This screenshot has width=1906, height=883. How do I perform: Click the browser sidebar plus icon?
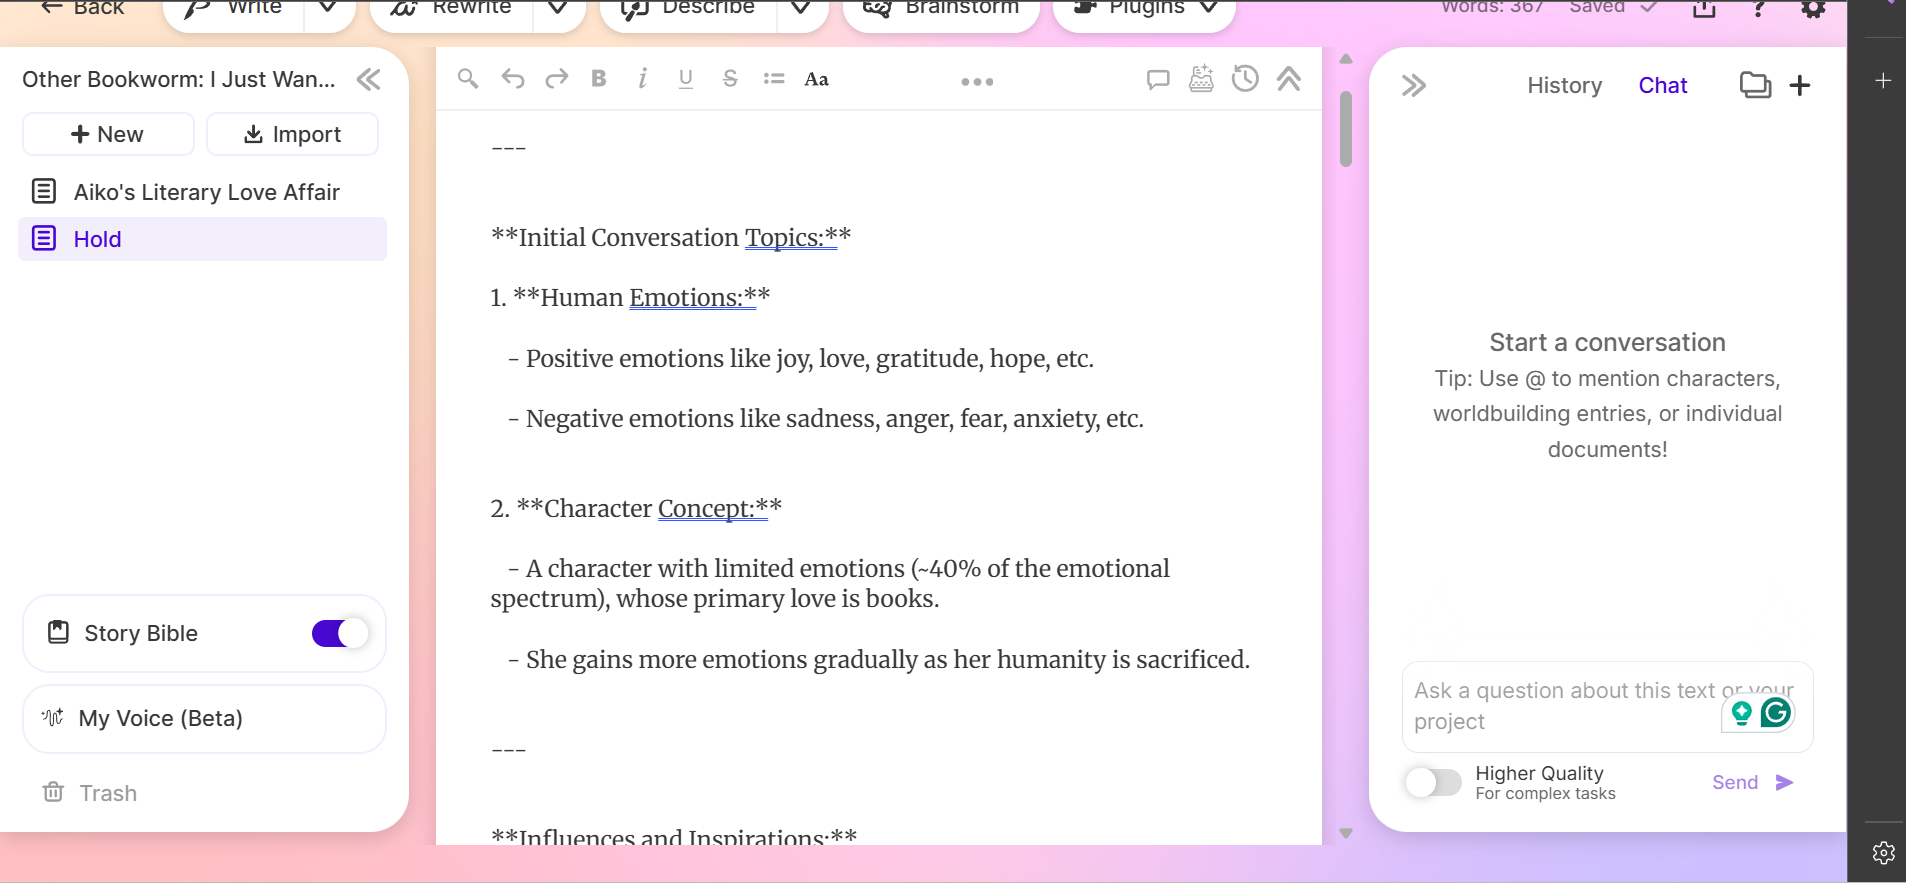tap(1883, 80)
